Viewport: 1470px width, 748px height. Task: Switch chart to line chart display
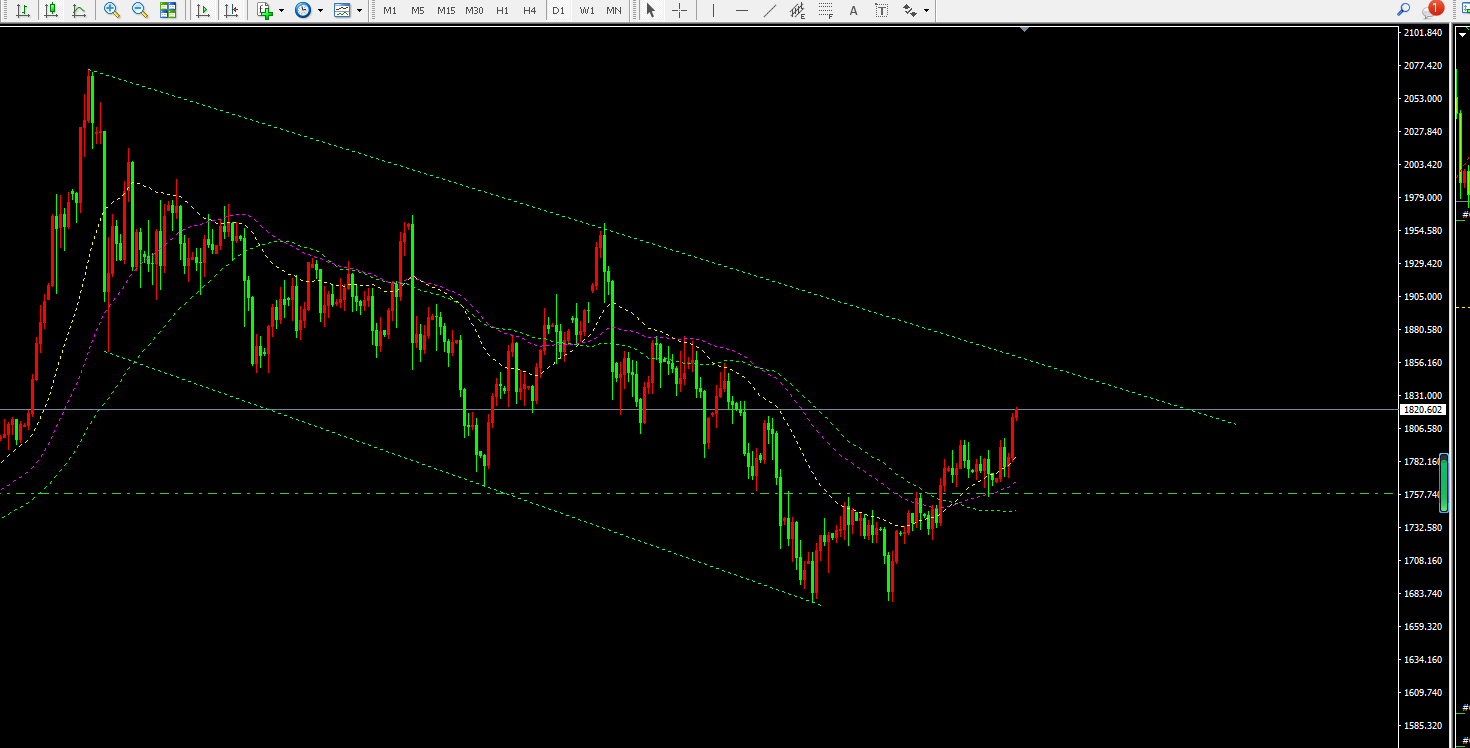pyautogui.click(x=79, y=10)
